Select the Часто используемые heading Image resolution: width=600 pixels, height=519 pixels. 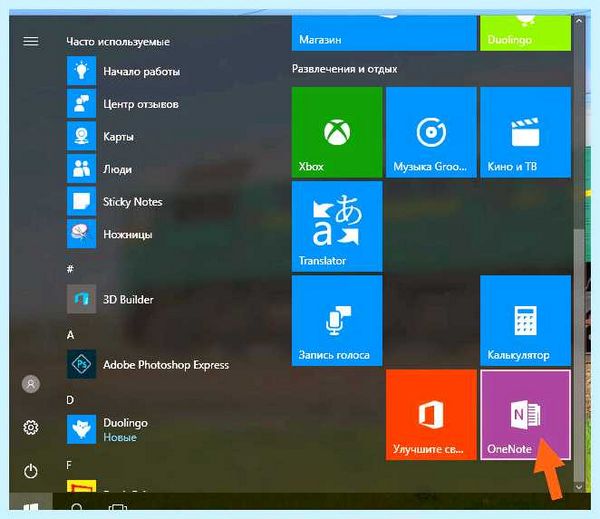click(x=118, y=41)
